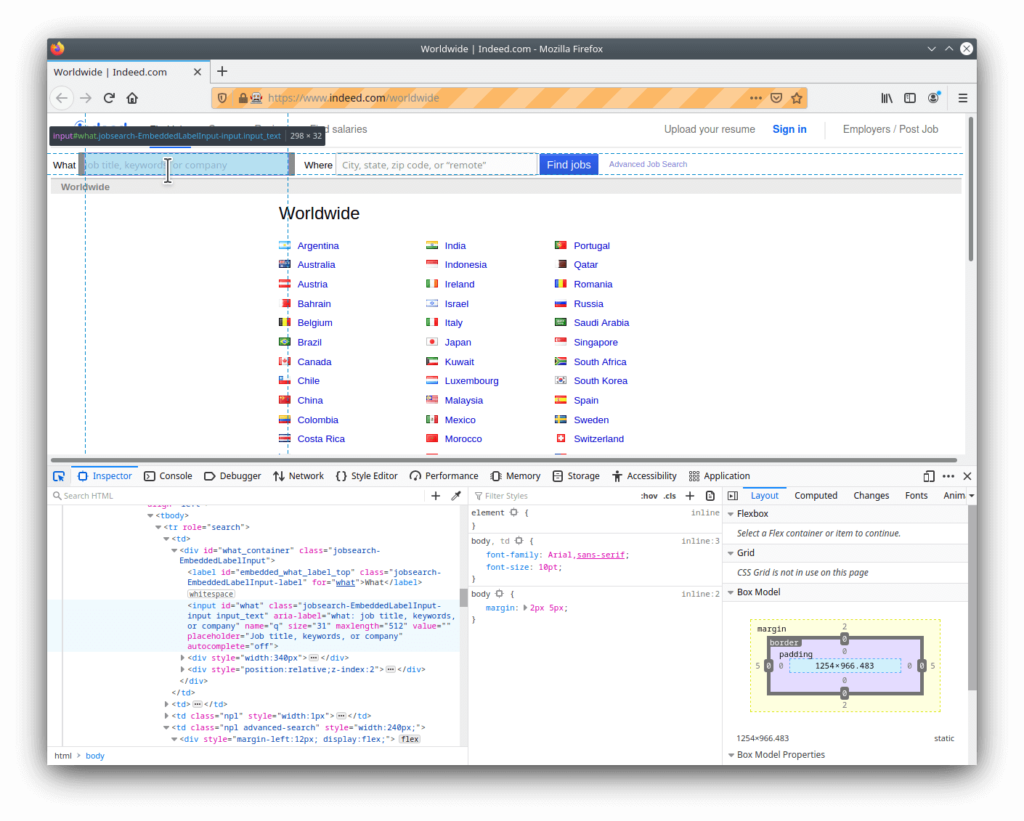The height and width of the screenshot is (821, 1024).
Task: Open the Application tab
Action: coord(719,476)
